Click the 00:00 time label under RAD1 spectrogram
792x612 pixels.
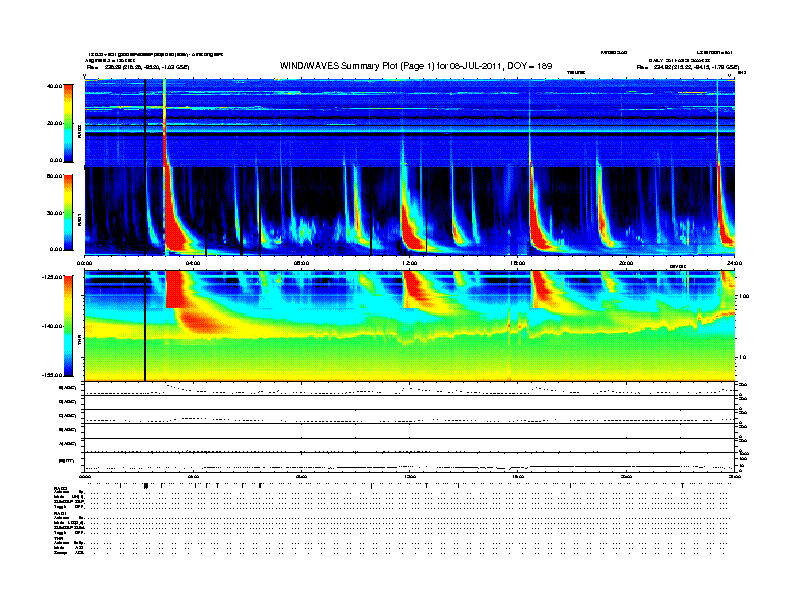(x=84, y=263)
